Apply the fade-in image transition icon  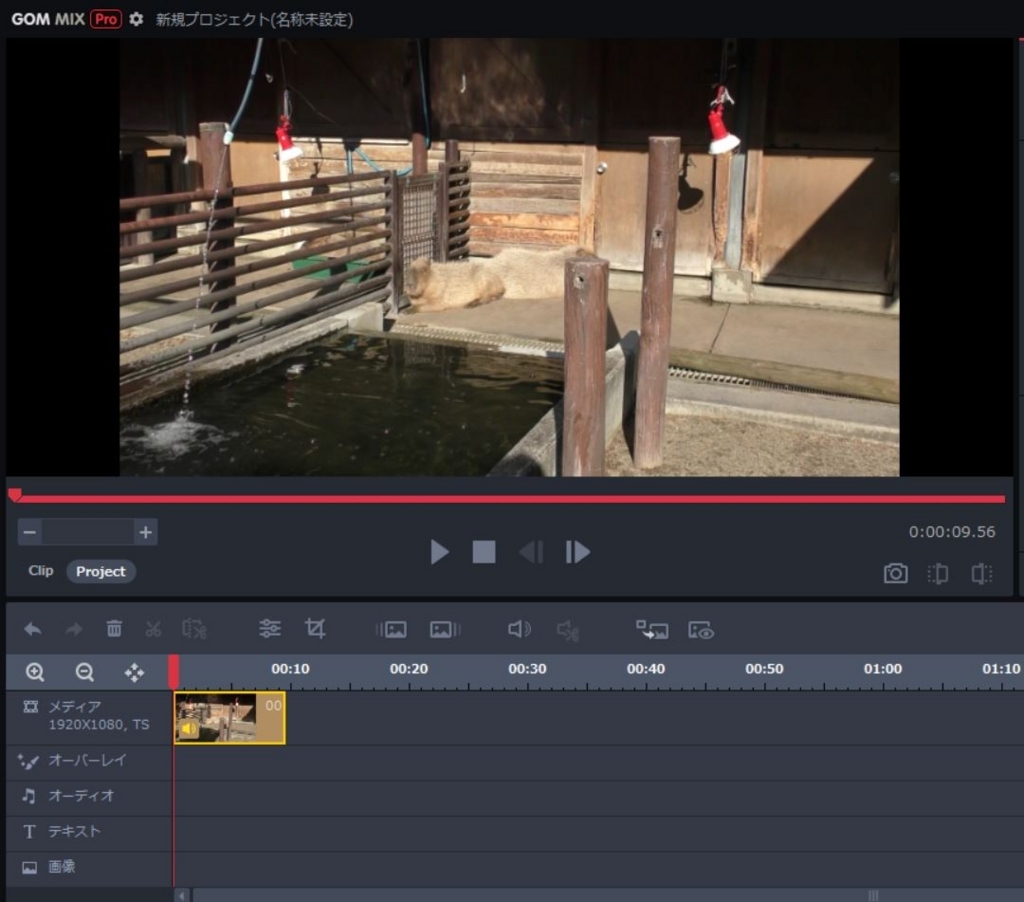coord(391,630)
